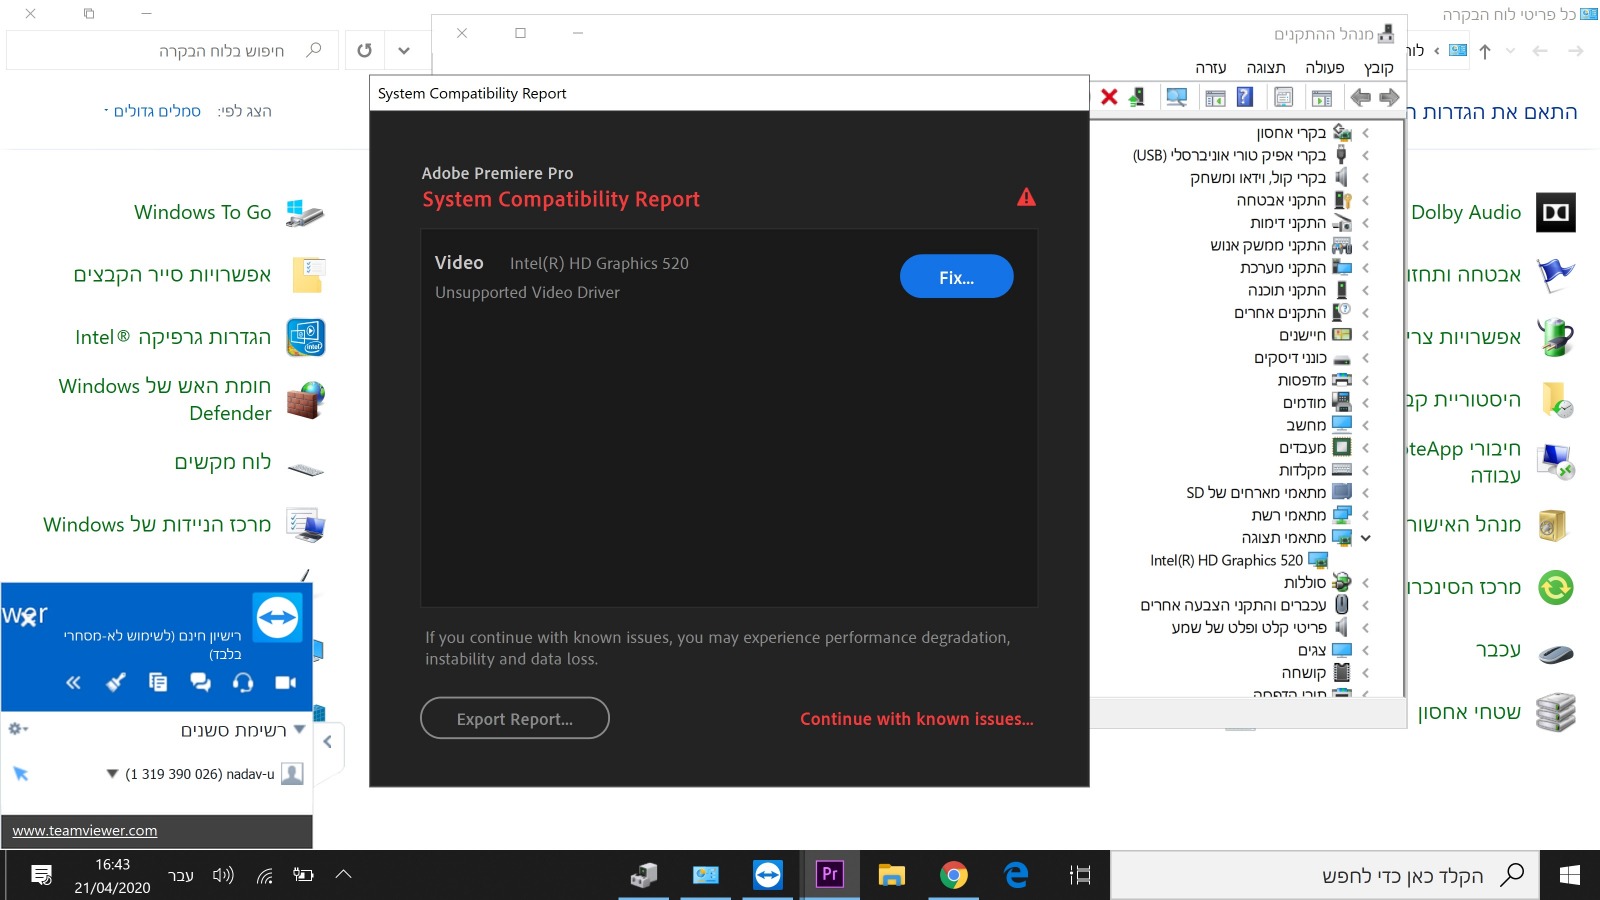This screenshot has width=1600, height=900.
Task: Open the TeamViewer gear settings menu
Action: (x=17, y=729)
